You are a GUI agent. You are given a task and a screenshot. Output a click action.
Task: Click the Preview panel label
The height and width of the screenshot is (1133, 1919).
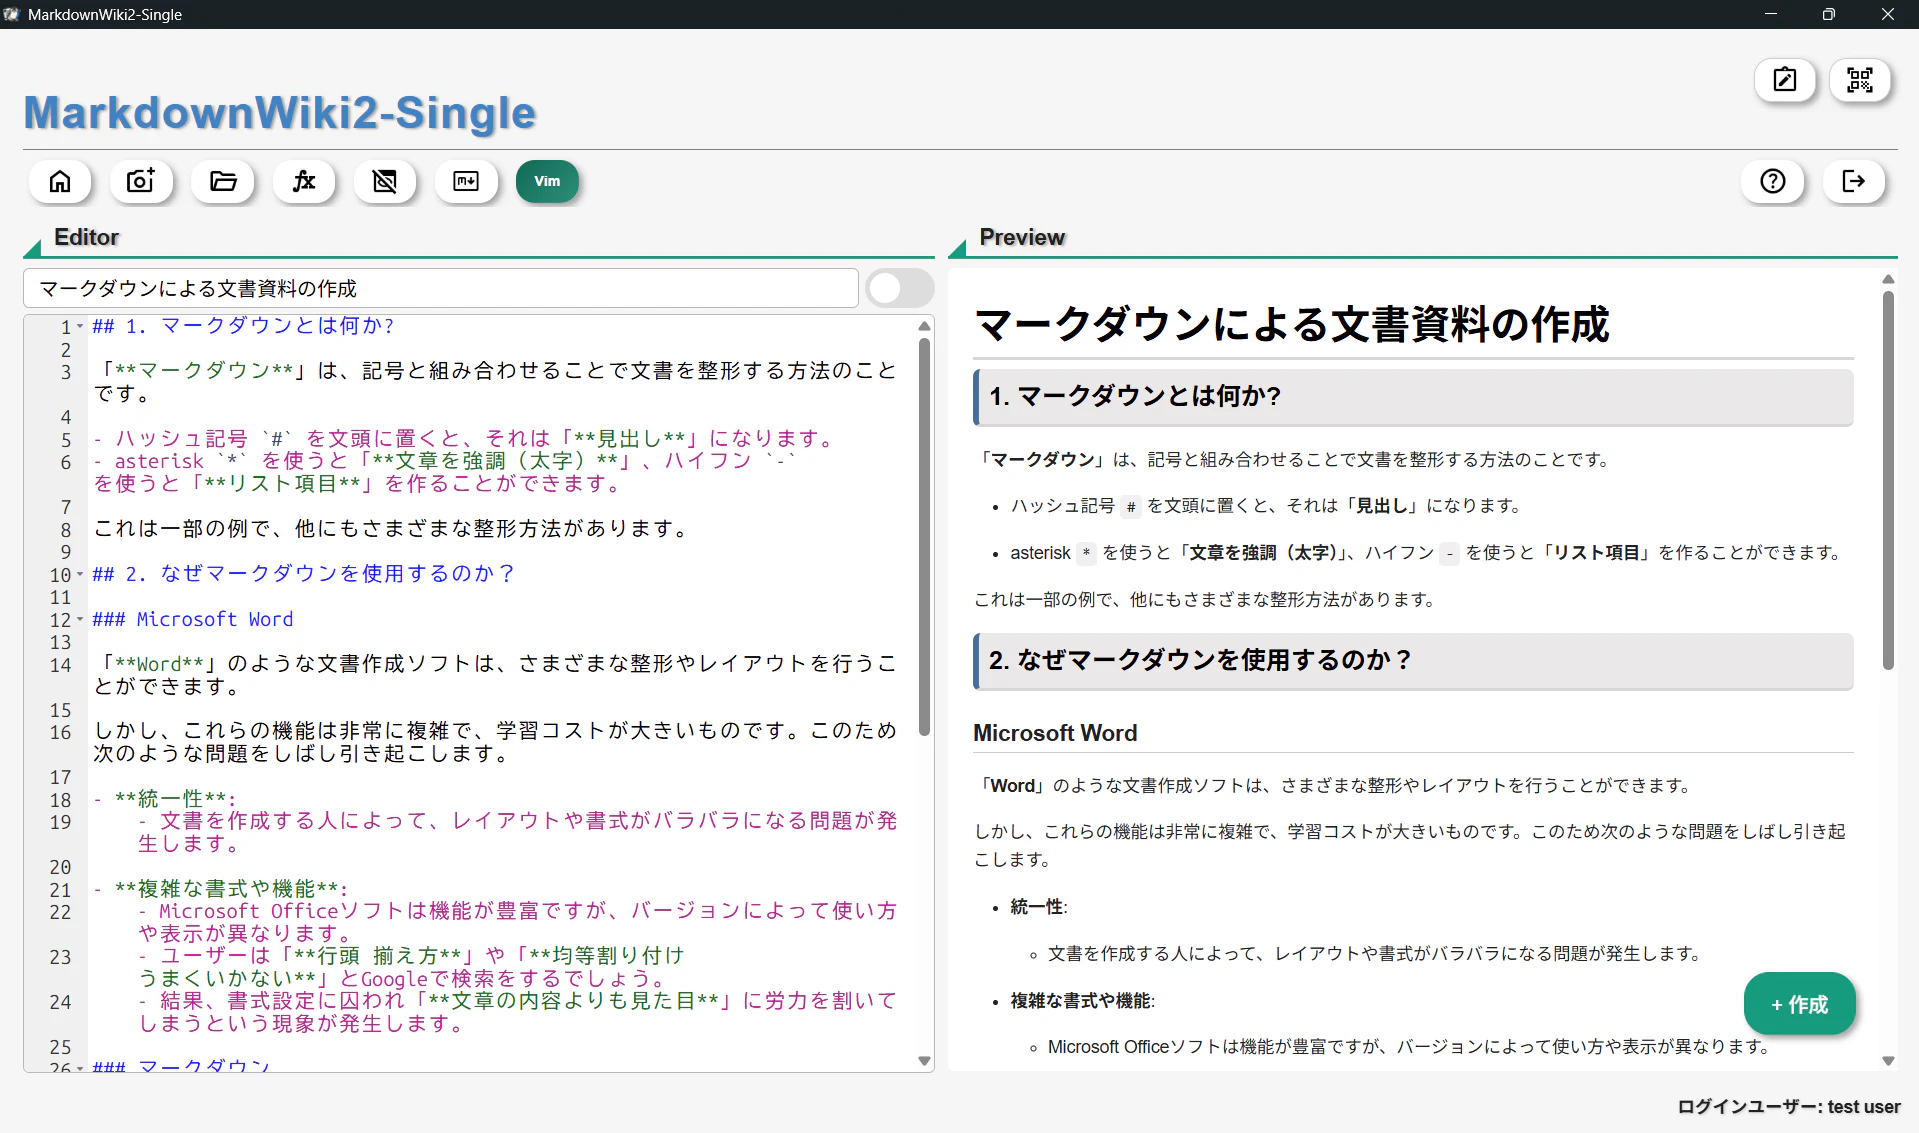tap(1022, 237)
